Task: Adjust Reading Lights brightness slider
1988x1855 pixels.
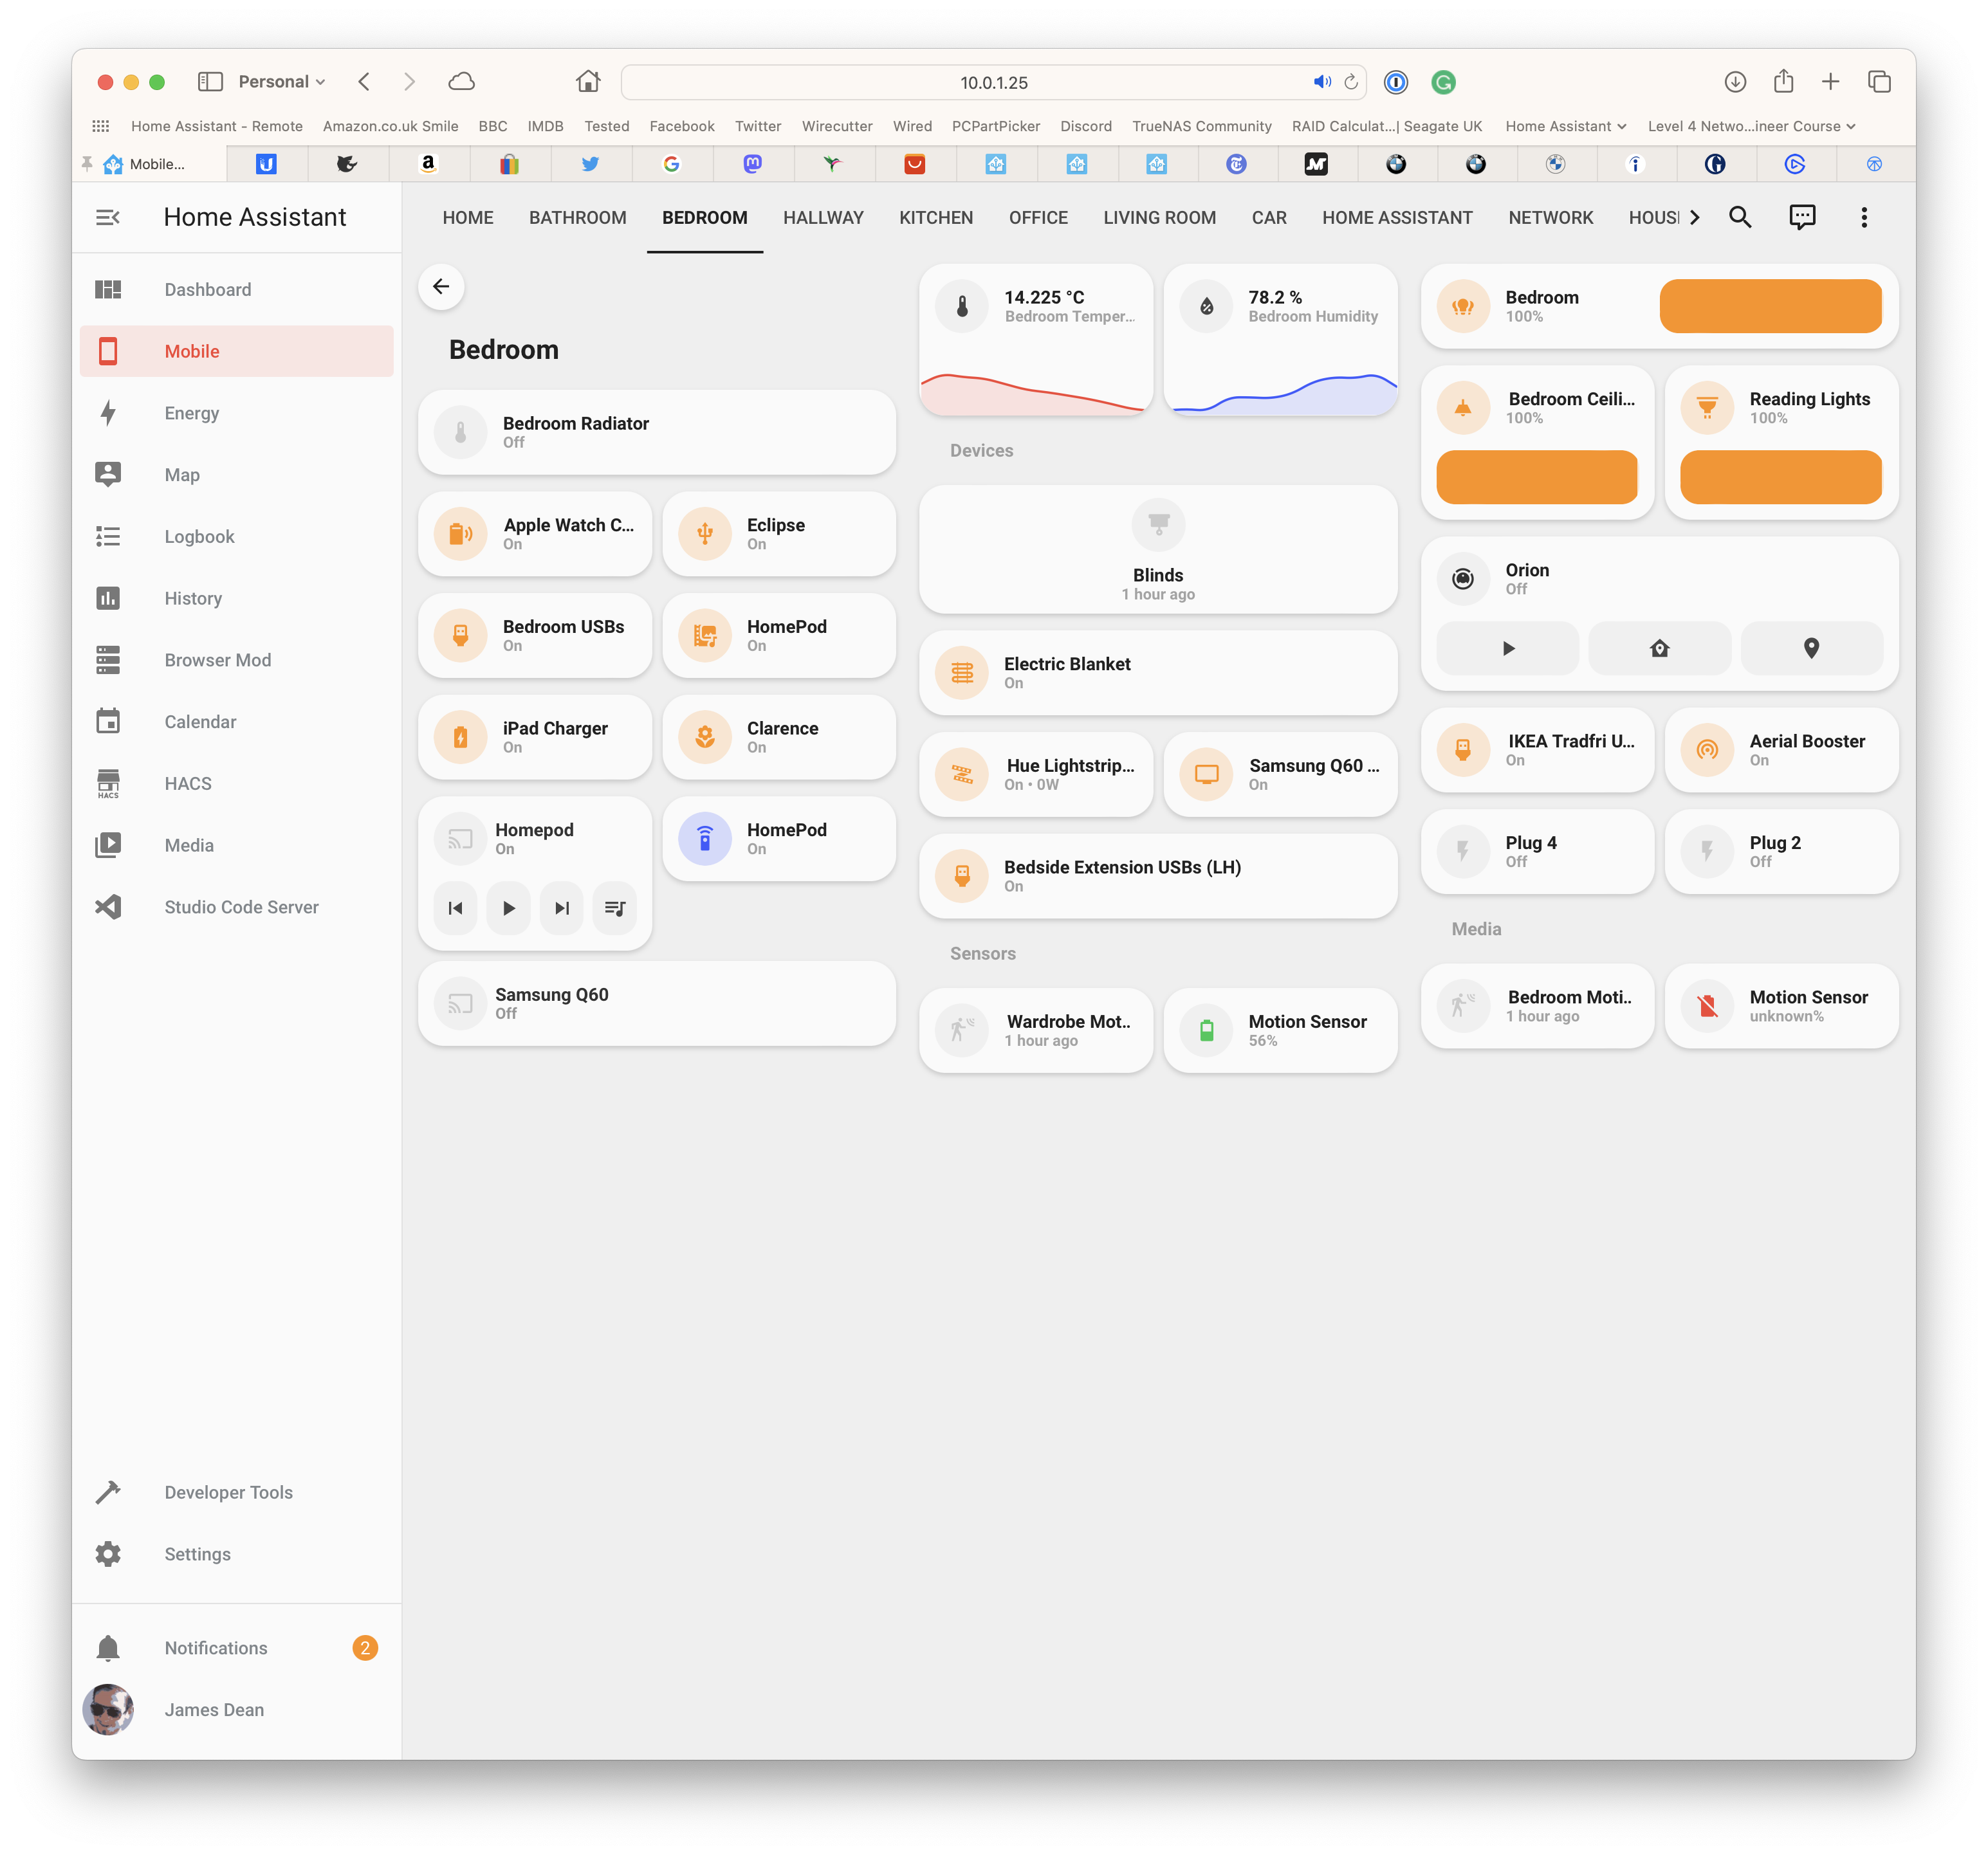Action: [1781, 477]
